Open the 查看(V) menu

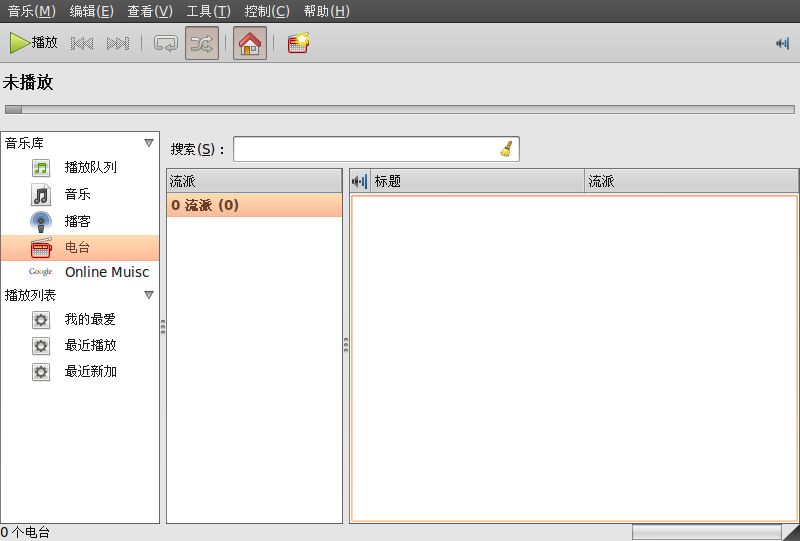pyautogui.click(x=150, y=11)
